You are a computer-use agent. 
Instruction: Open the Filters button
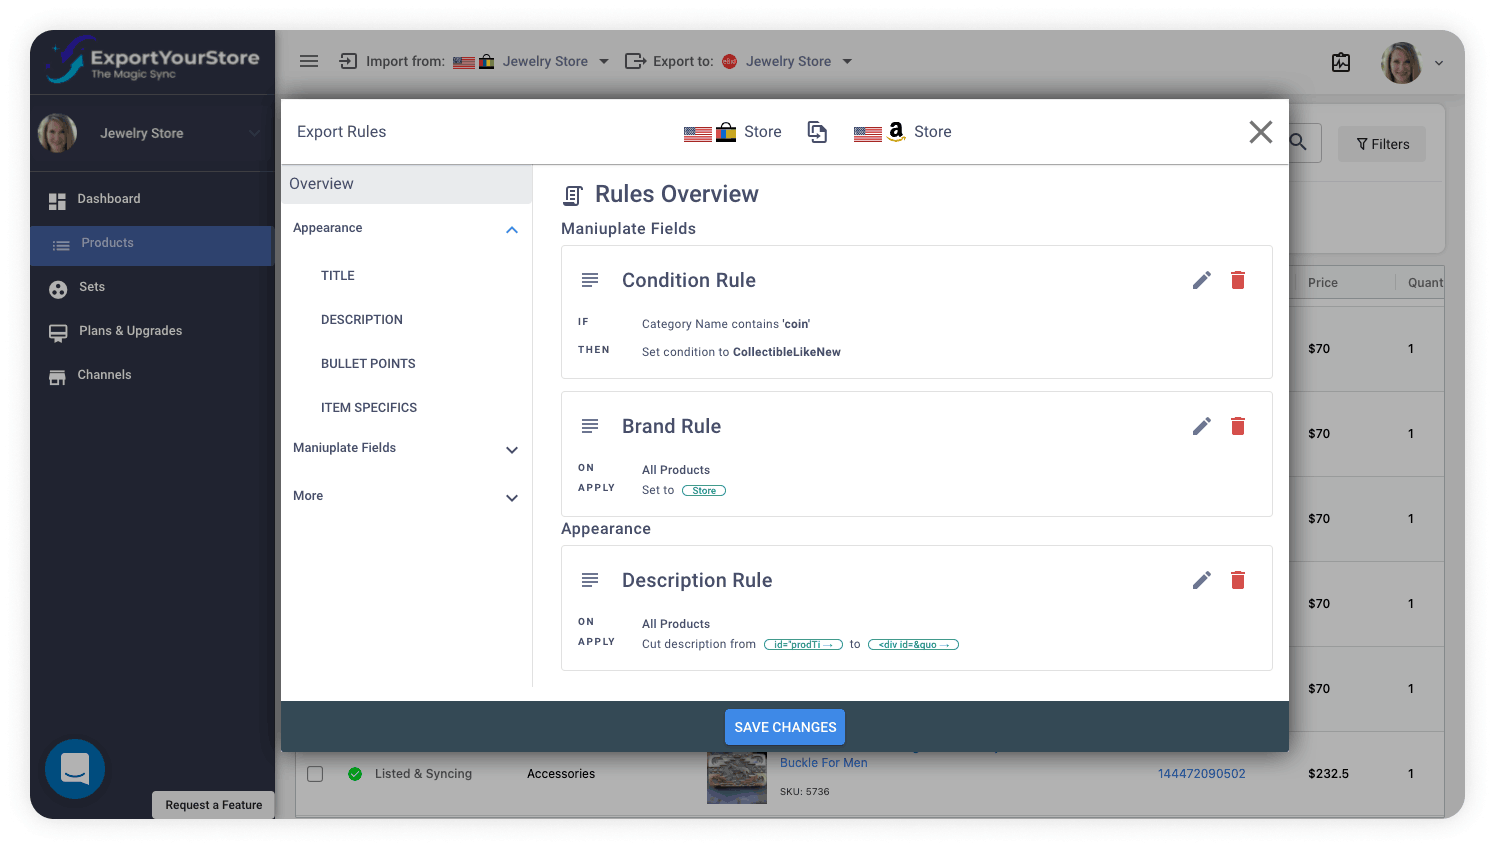1383,144
